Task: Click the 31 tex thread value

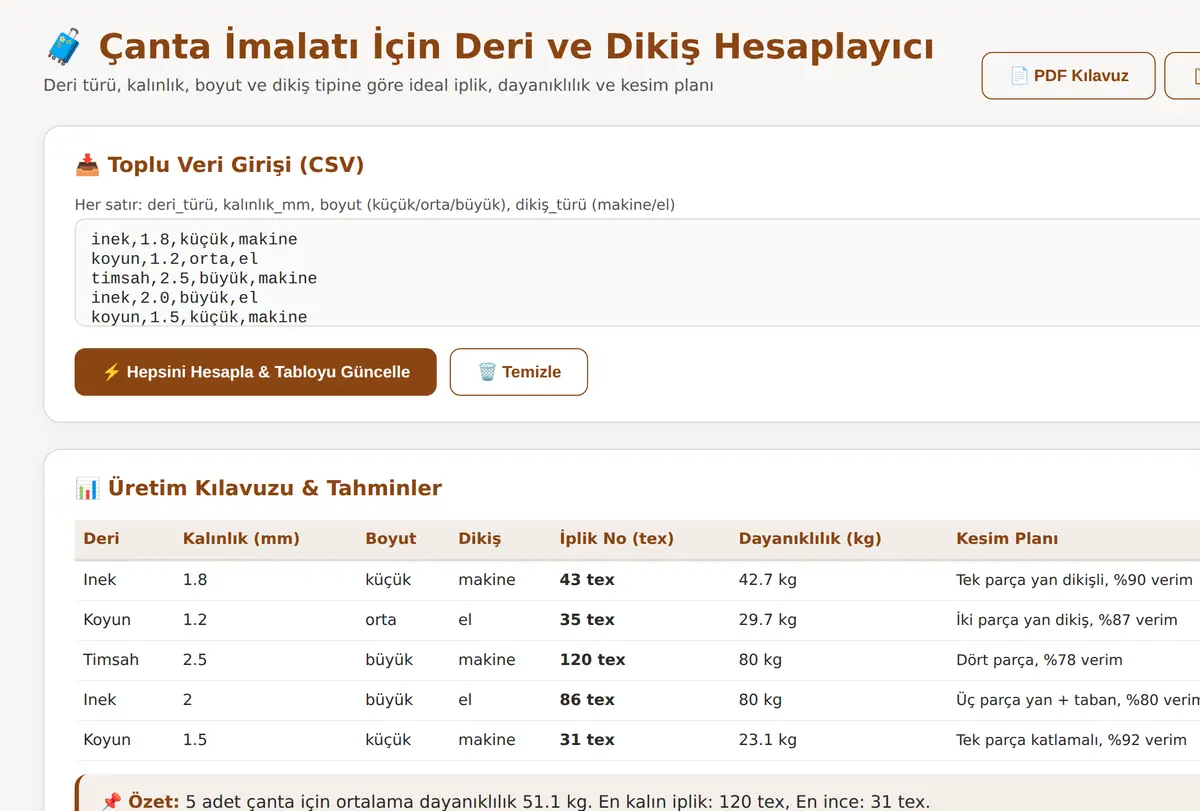Action: click(587, 740)
